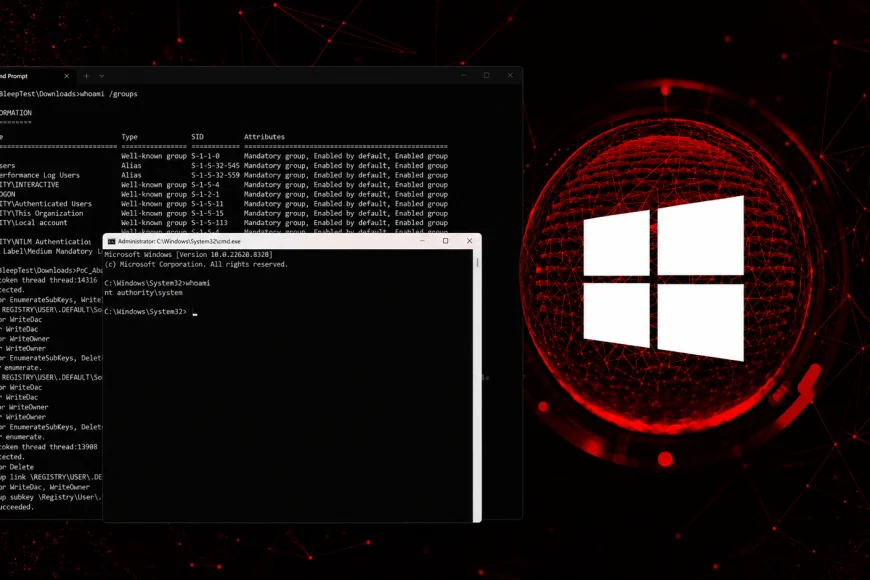
Task: Click the SID value S-1-5-32-559
Action: [x=215, y=175]
